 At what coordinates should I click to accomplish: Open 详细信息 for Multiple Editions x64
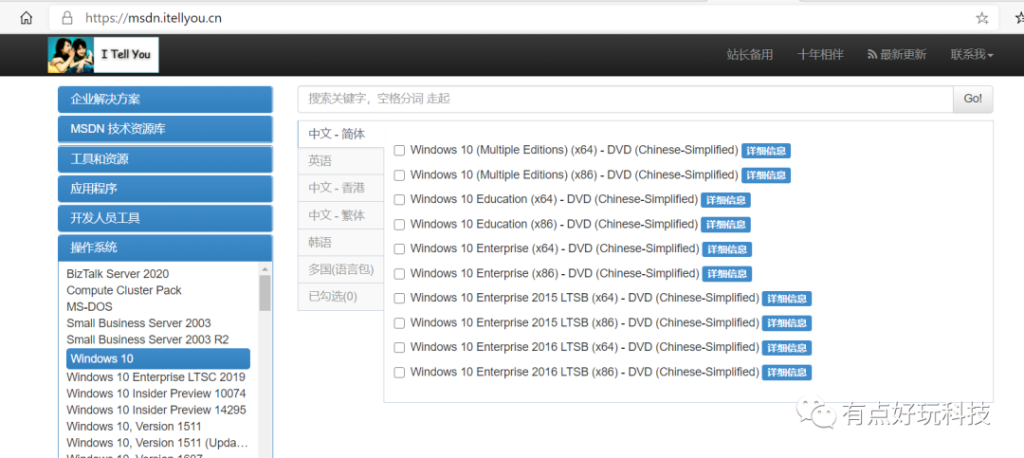point(766,151)
